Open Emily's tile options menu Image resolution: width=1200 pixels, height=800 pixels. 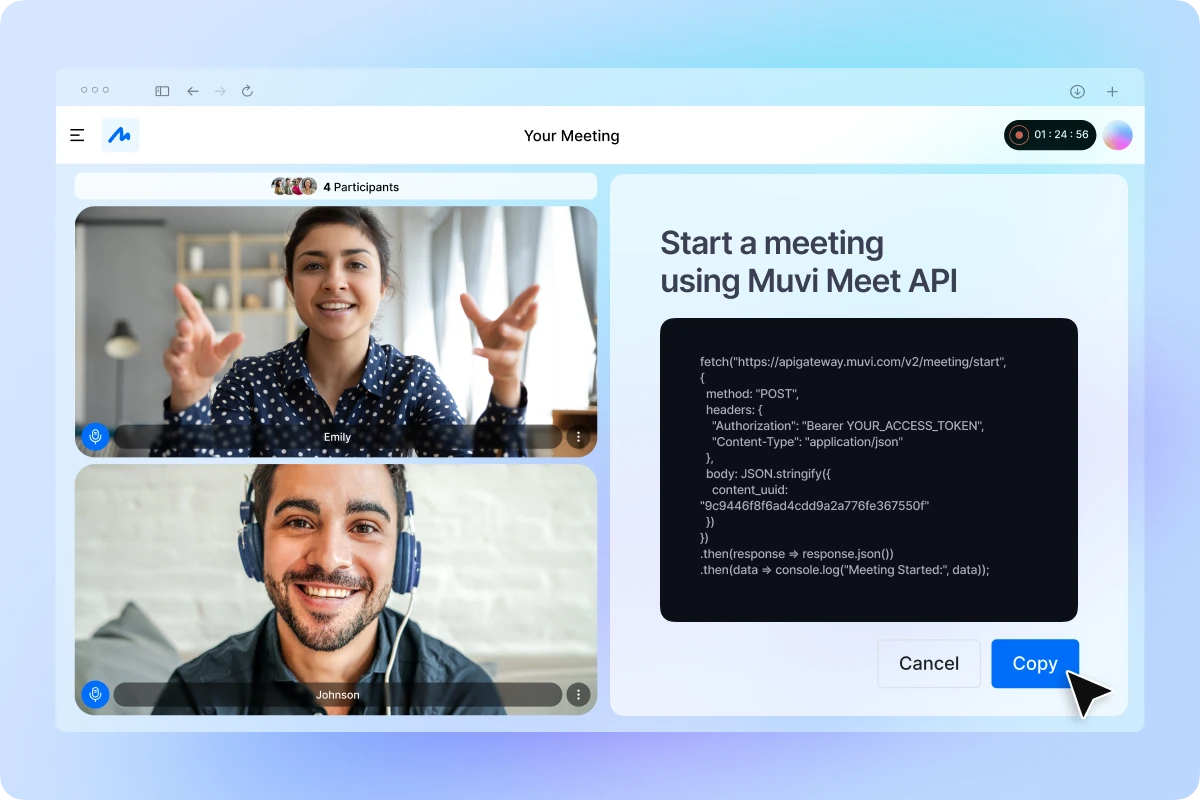(x=578, y=436)
